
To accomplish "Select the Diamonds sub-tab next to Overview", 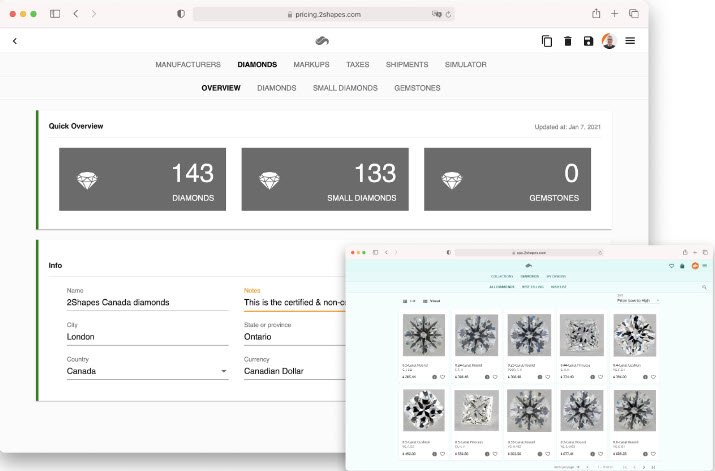I will point(276,88).
